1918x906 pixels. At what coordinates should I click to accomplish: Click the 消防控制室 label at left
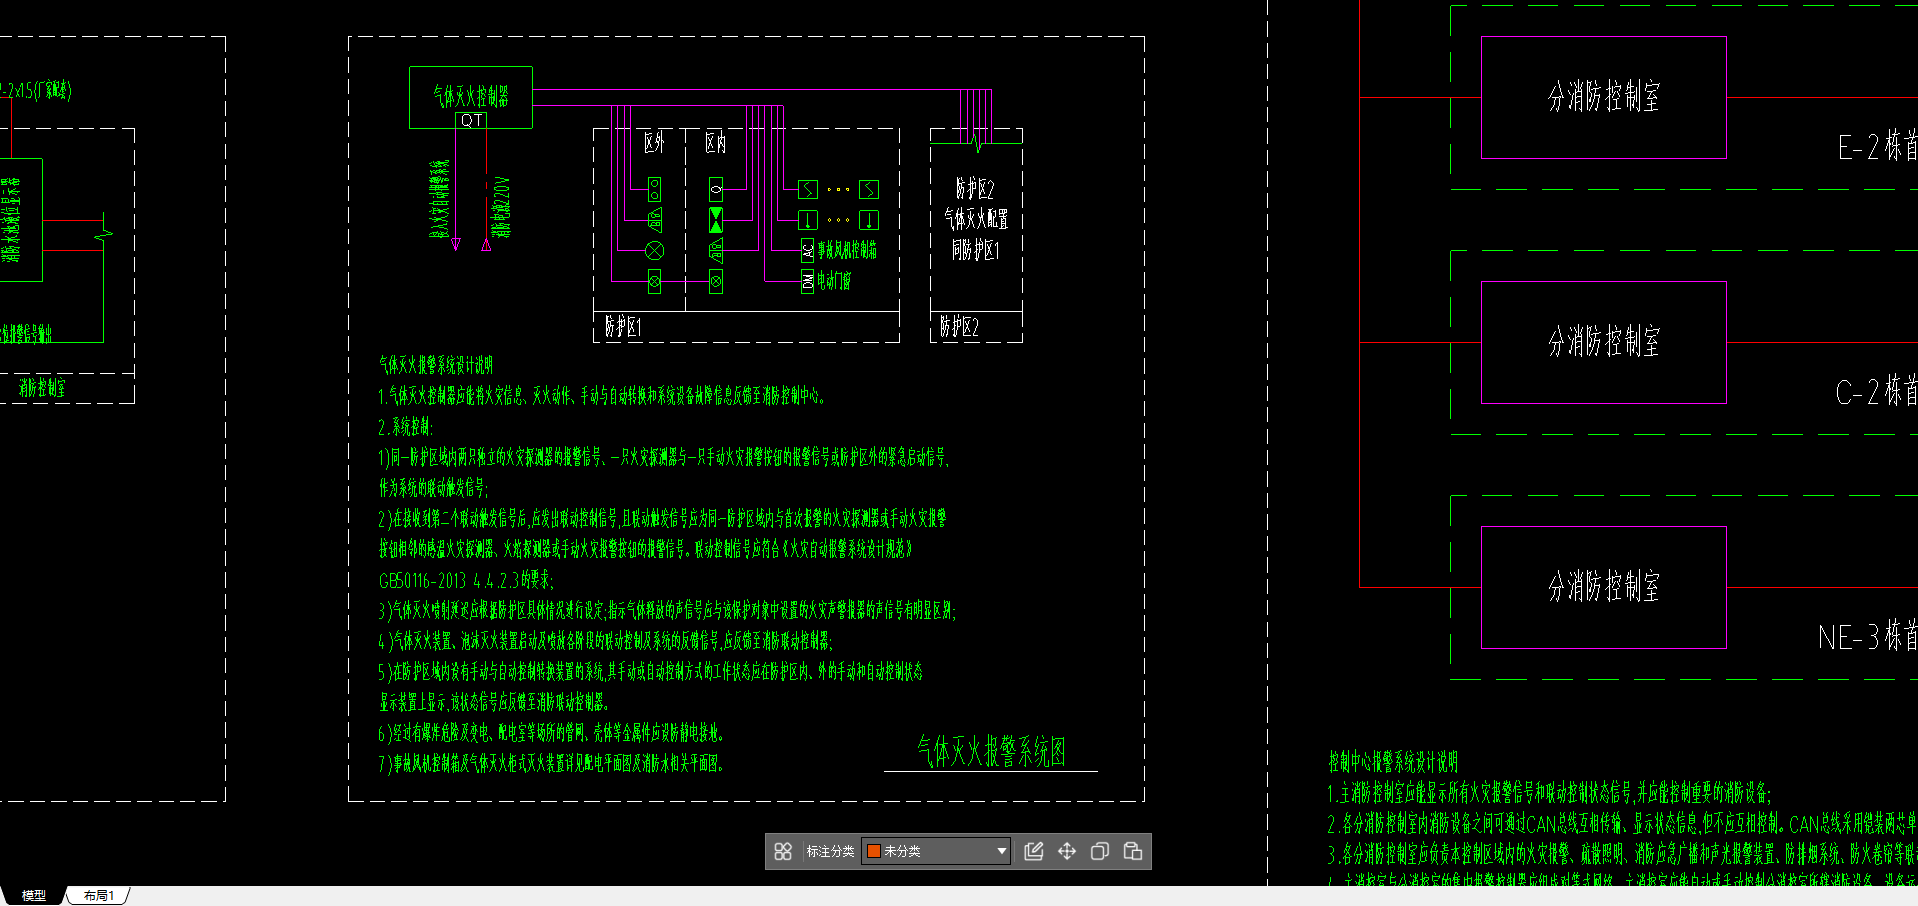[42, 388]
